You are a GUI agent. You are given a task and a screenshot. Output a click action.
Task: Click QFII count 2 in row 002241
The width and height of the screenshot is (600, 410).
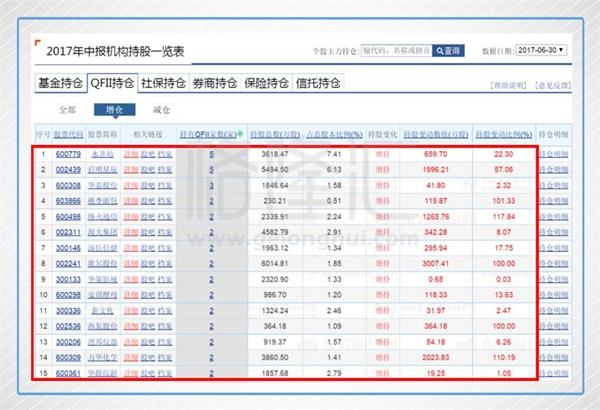[x=212, y=264]
